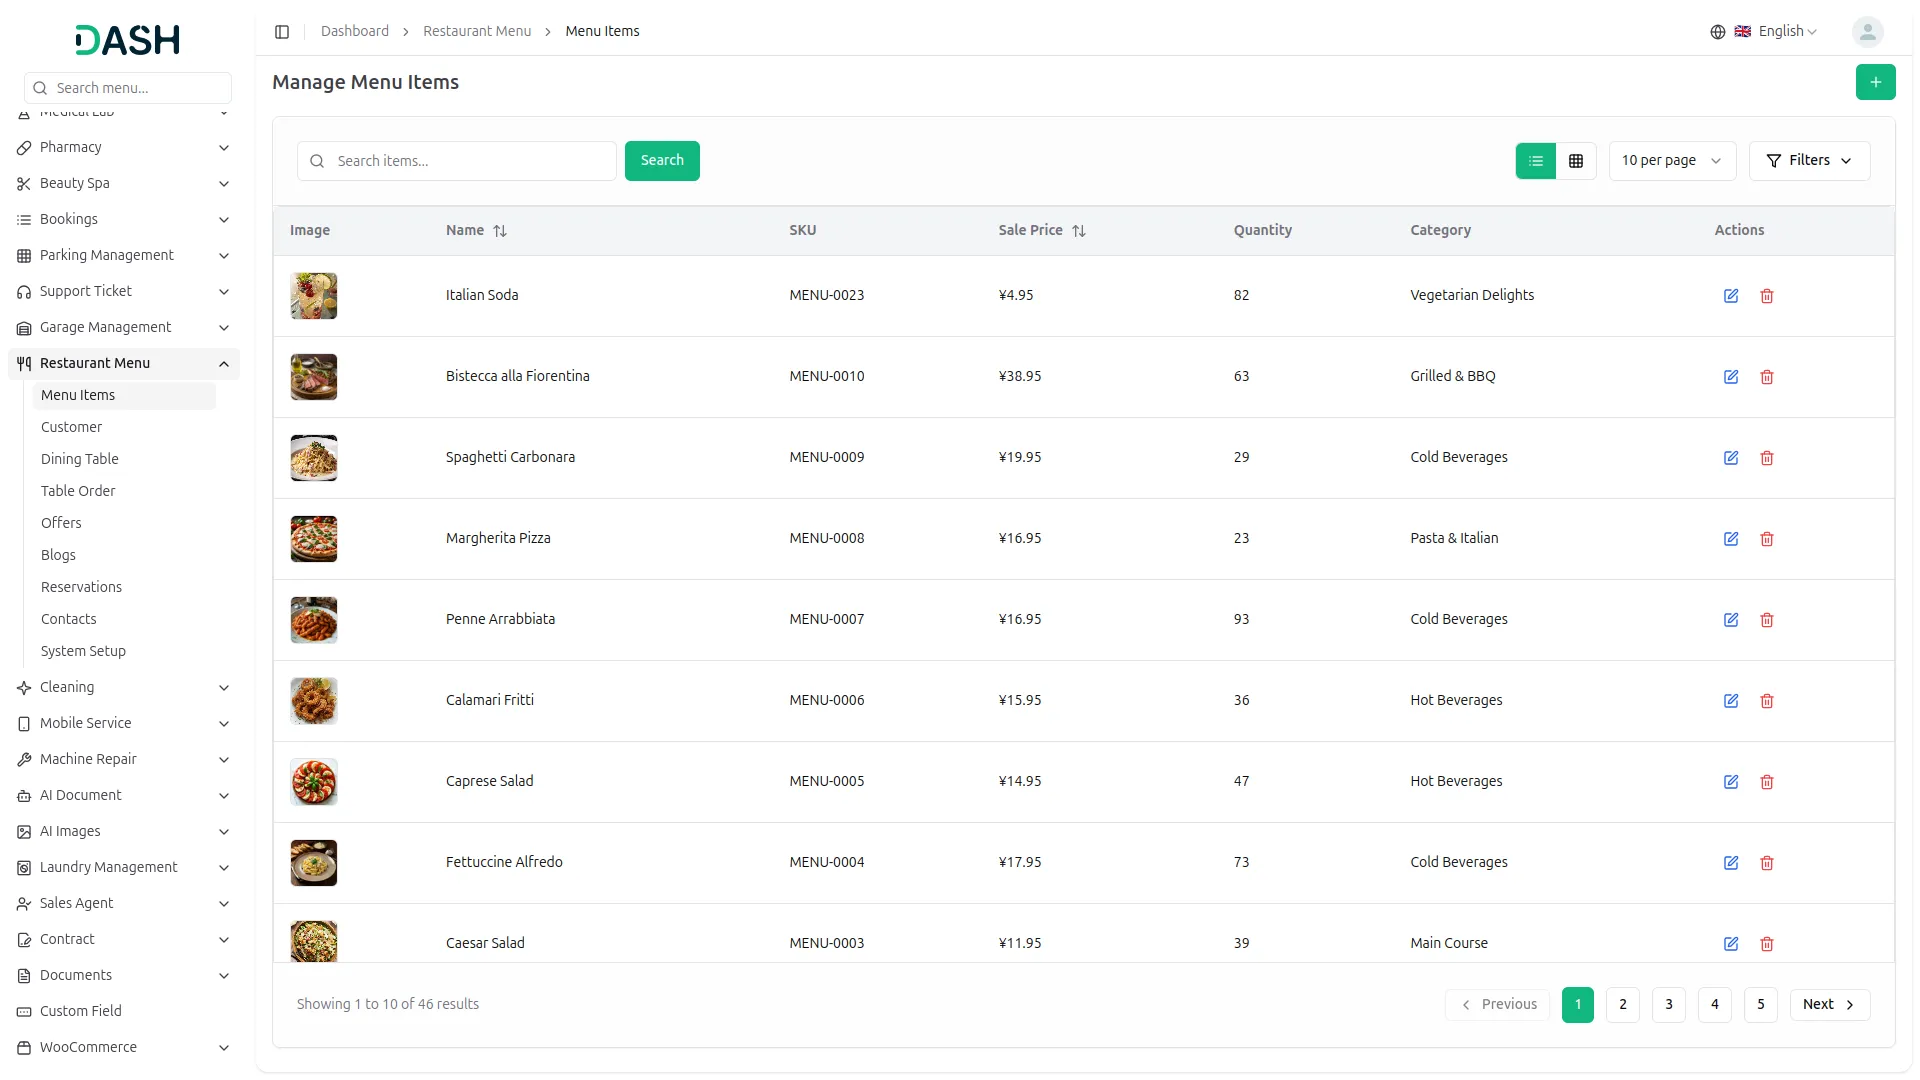The image size is (1920, 1080).
Task: Go to Reservations submenu item
Action: click(x=81, y=587)
